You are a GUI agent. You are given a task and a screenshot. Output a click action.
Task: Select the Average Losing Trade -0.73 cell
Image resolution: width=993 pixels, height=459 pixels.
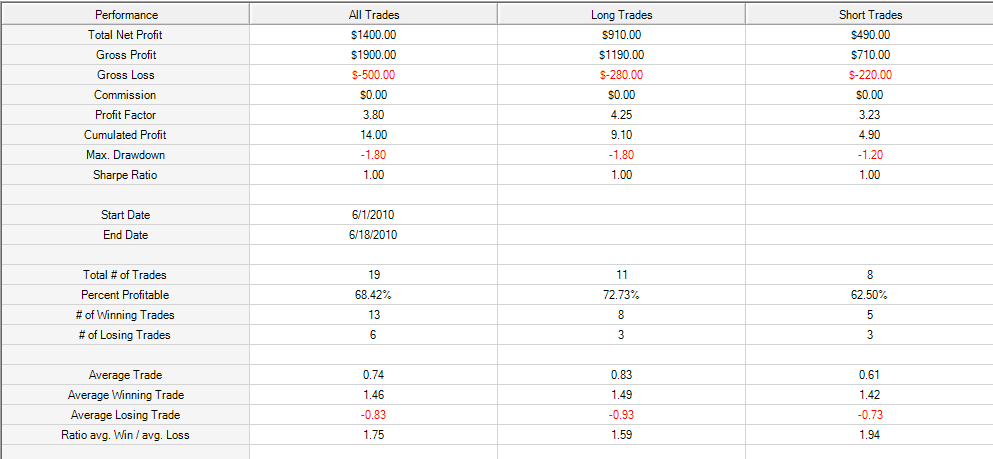click(x=870, y=415)
